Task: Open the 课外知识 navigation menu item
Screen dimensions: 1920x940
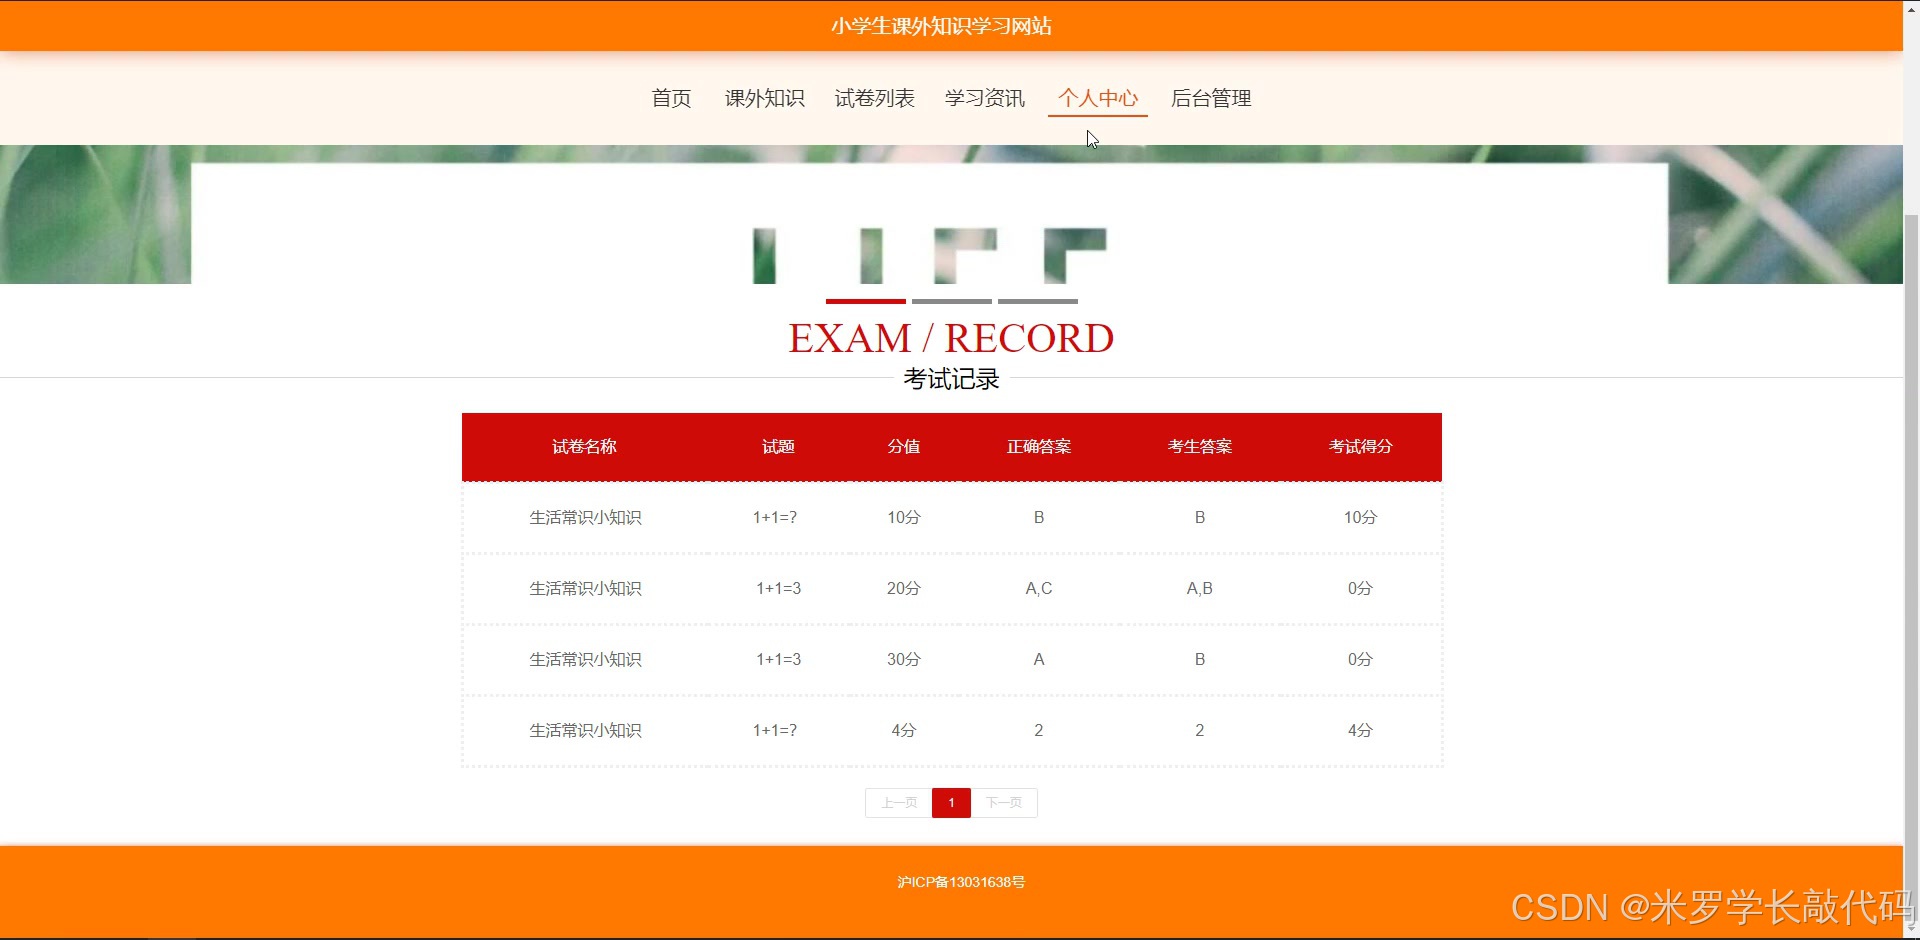Action: [764, 98]
